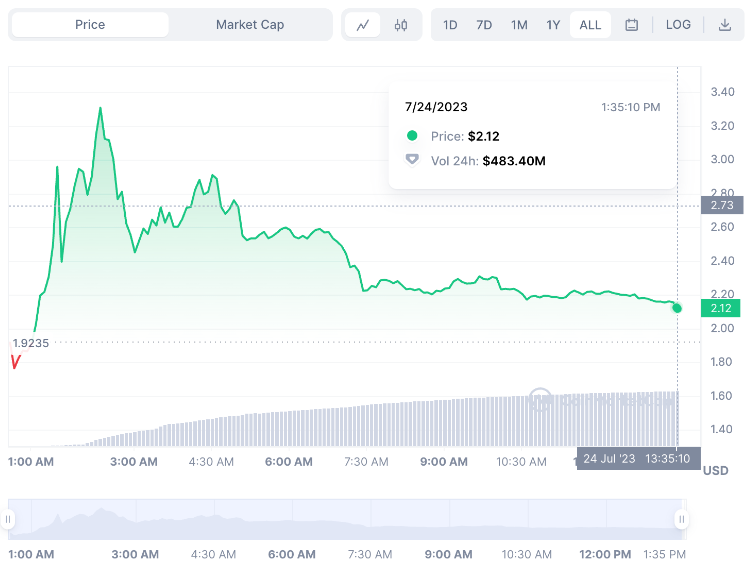Select the Market Cap tab
The width and height of the screenshot is (755, 572).
tap(250, 25)
